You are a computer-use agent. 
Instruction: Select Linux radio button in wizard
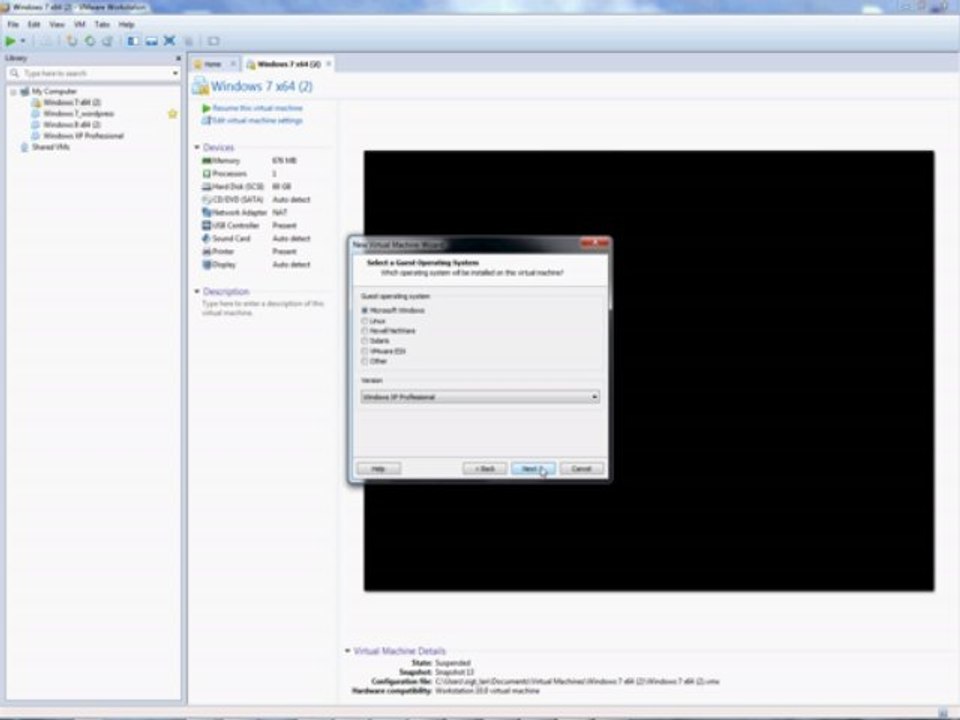[365, 321]
